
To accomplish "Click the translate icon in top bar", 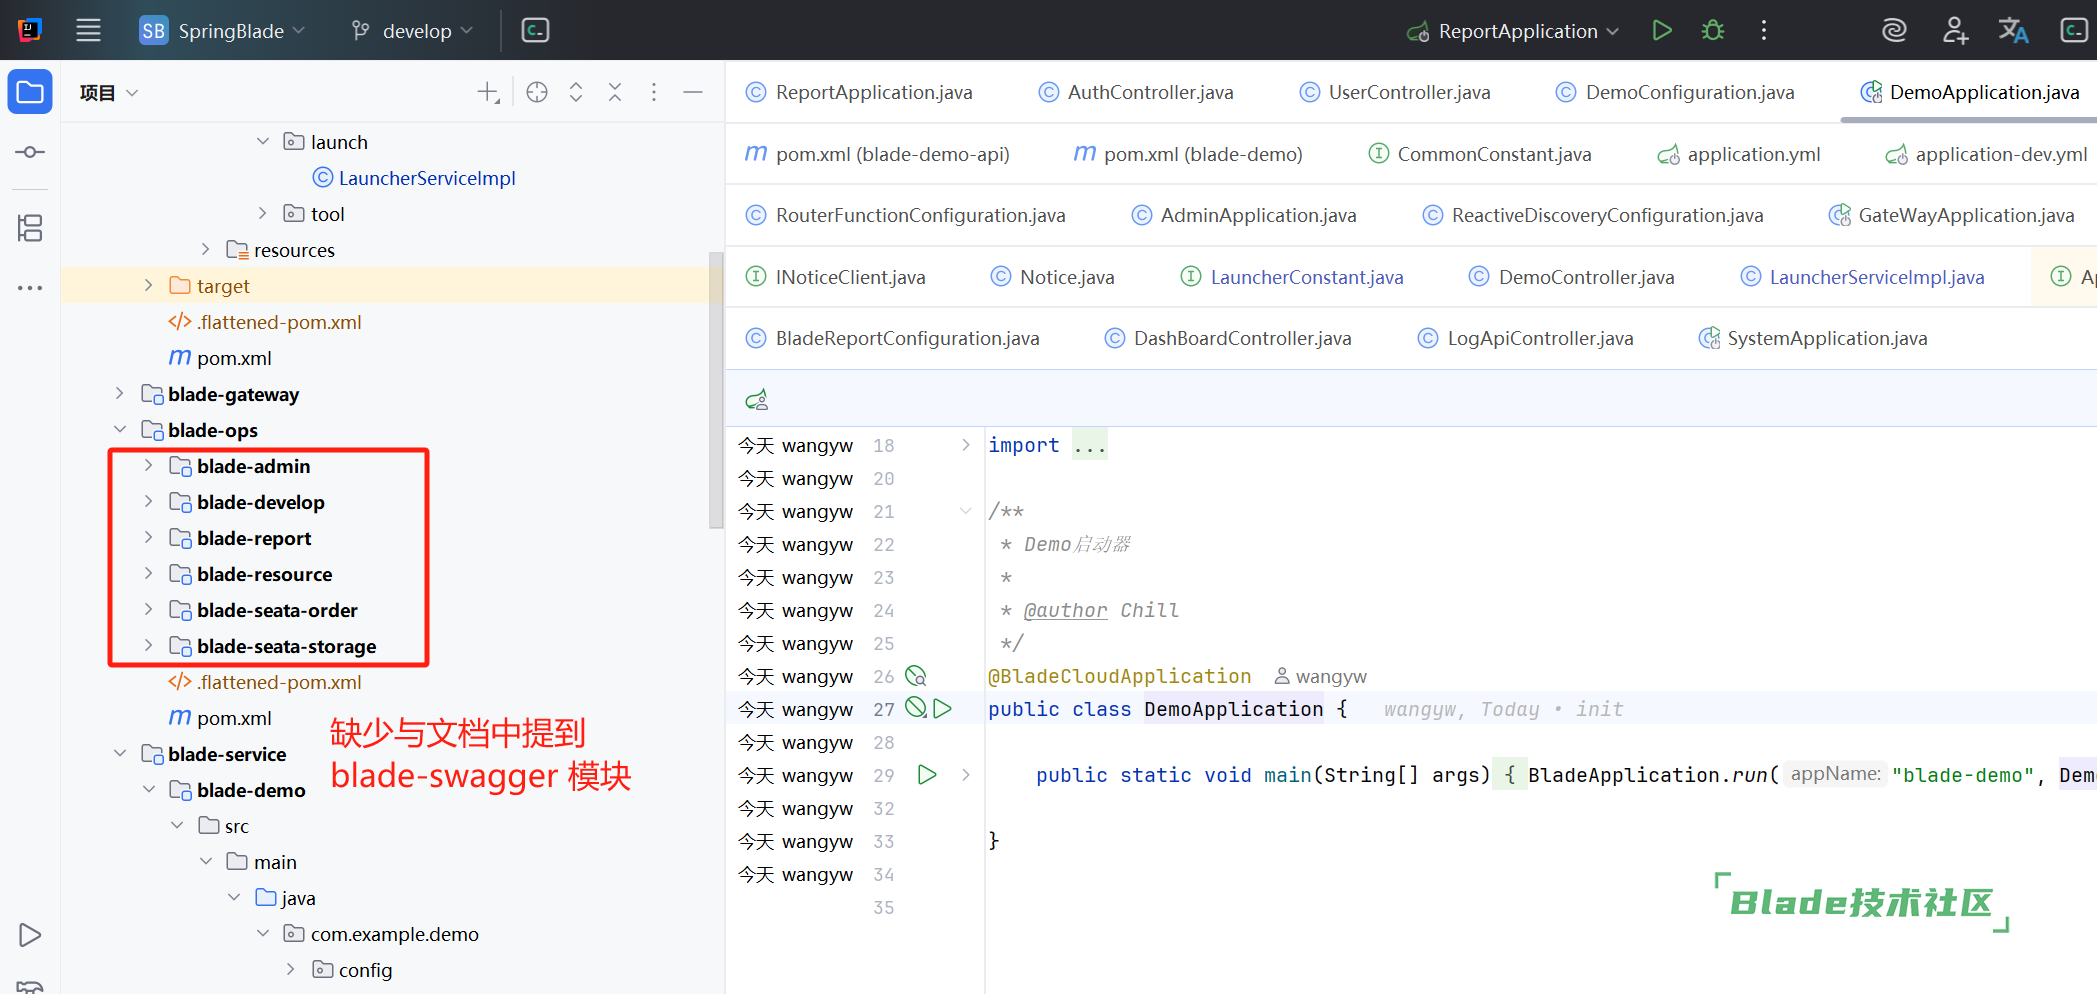I will tap(2013, 31).
